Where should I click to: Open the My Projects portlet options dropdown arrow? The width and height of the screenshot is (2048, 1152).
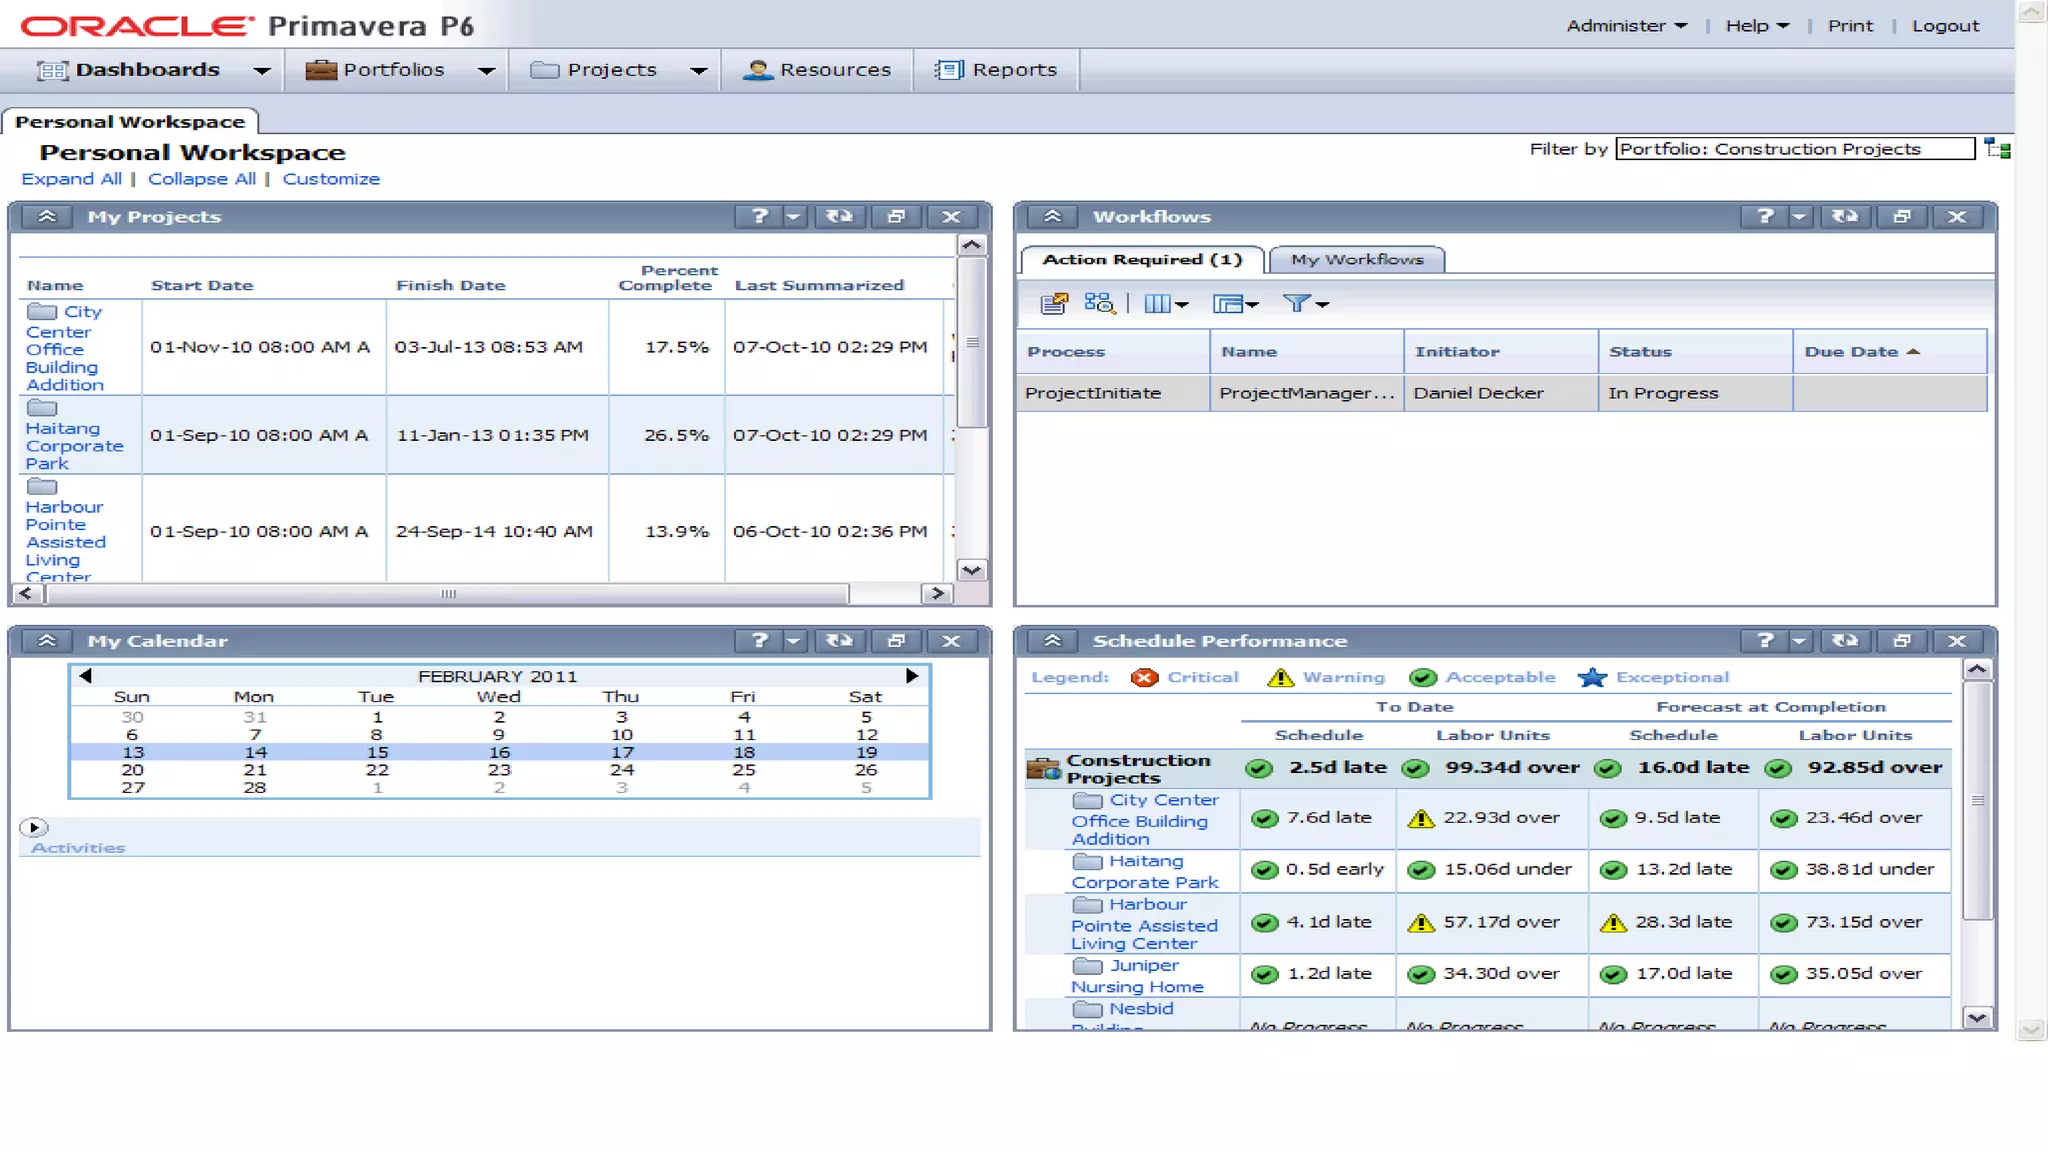794,216
